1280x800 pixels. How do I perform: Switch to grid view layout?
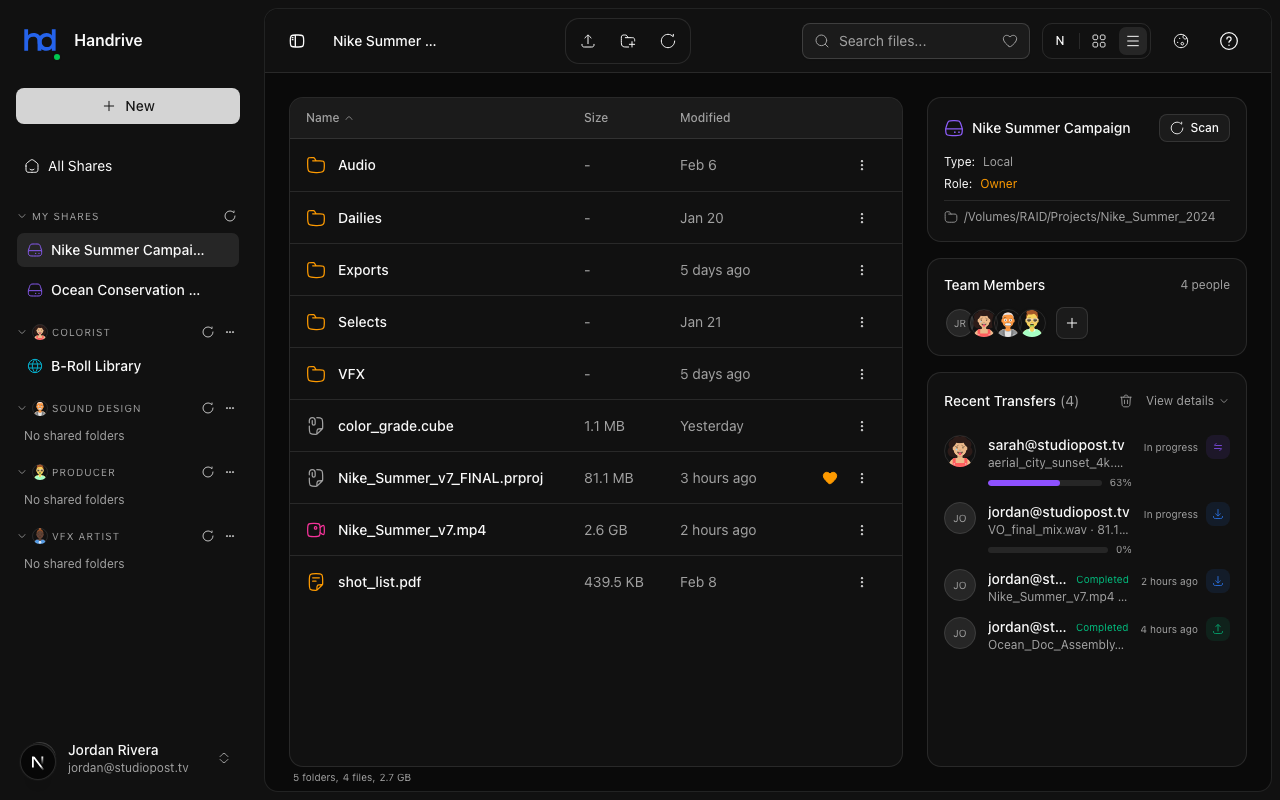pyautogui.click(x=1098, y=41)
